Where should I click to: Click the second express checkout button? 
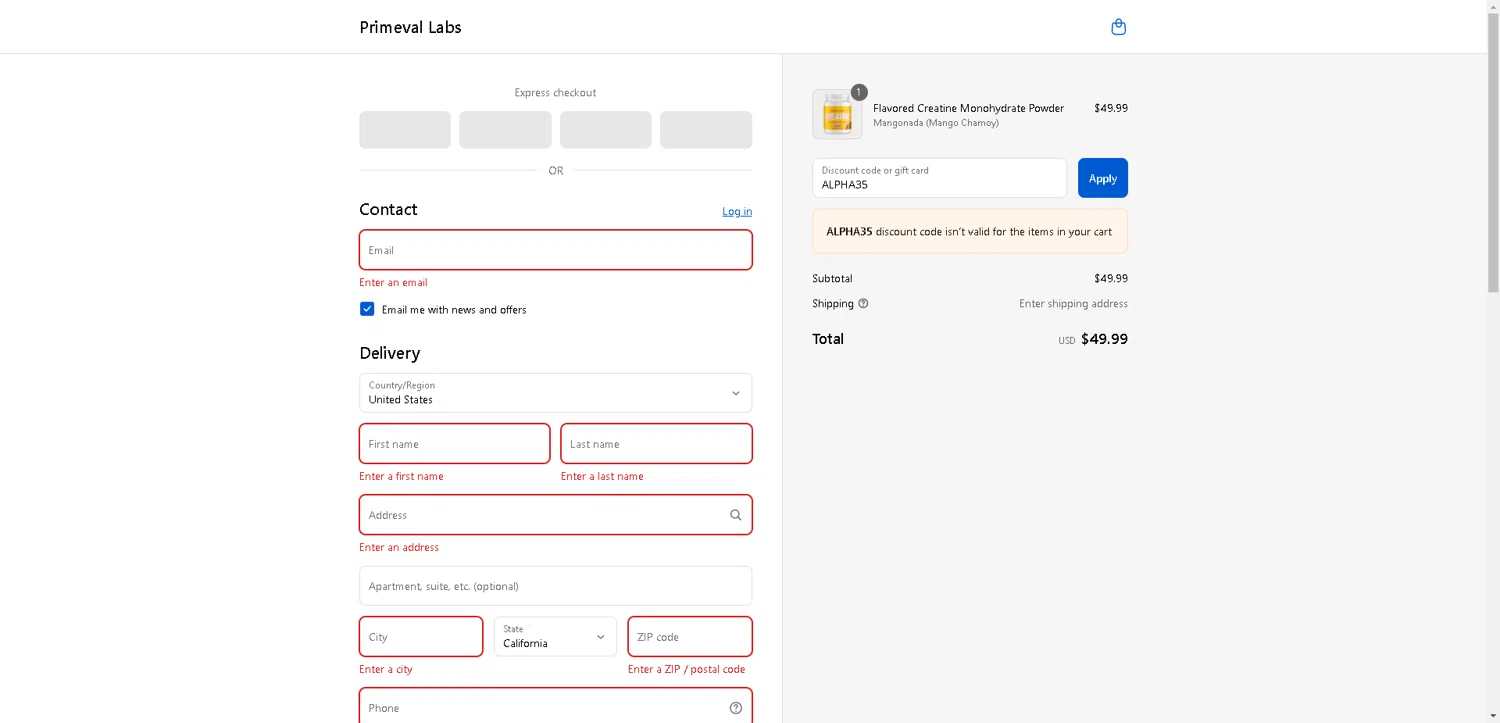point(505,130)
